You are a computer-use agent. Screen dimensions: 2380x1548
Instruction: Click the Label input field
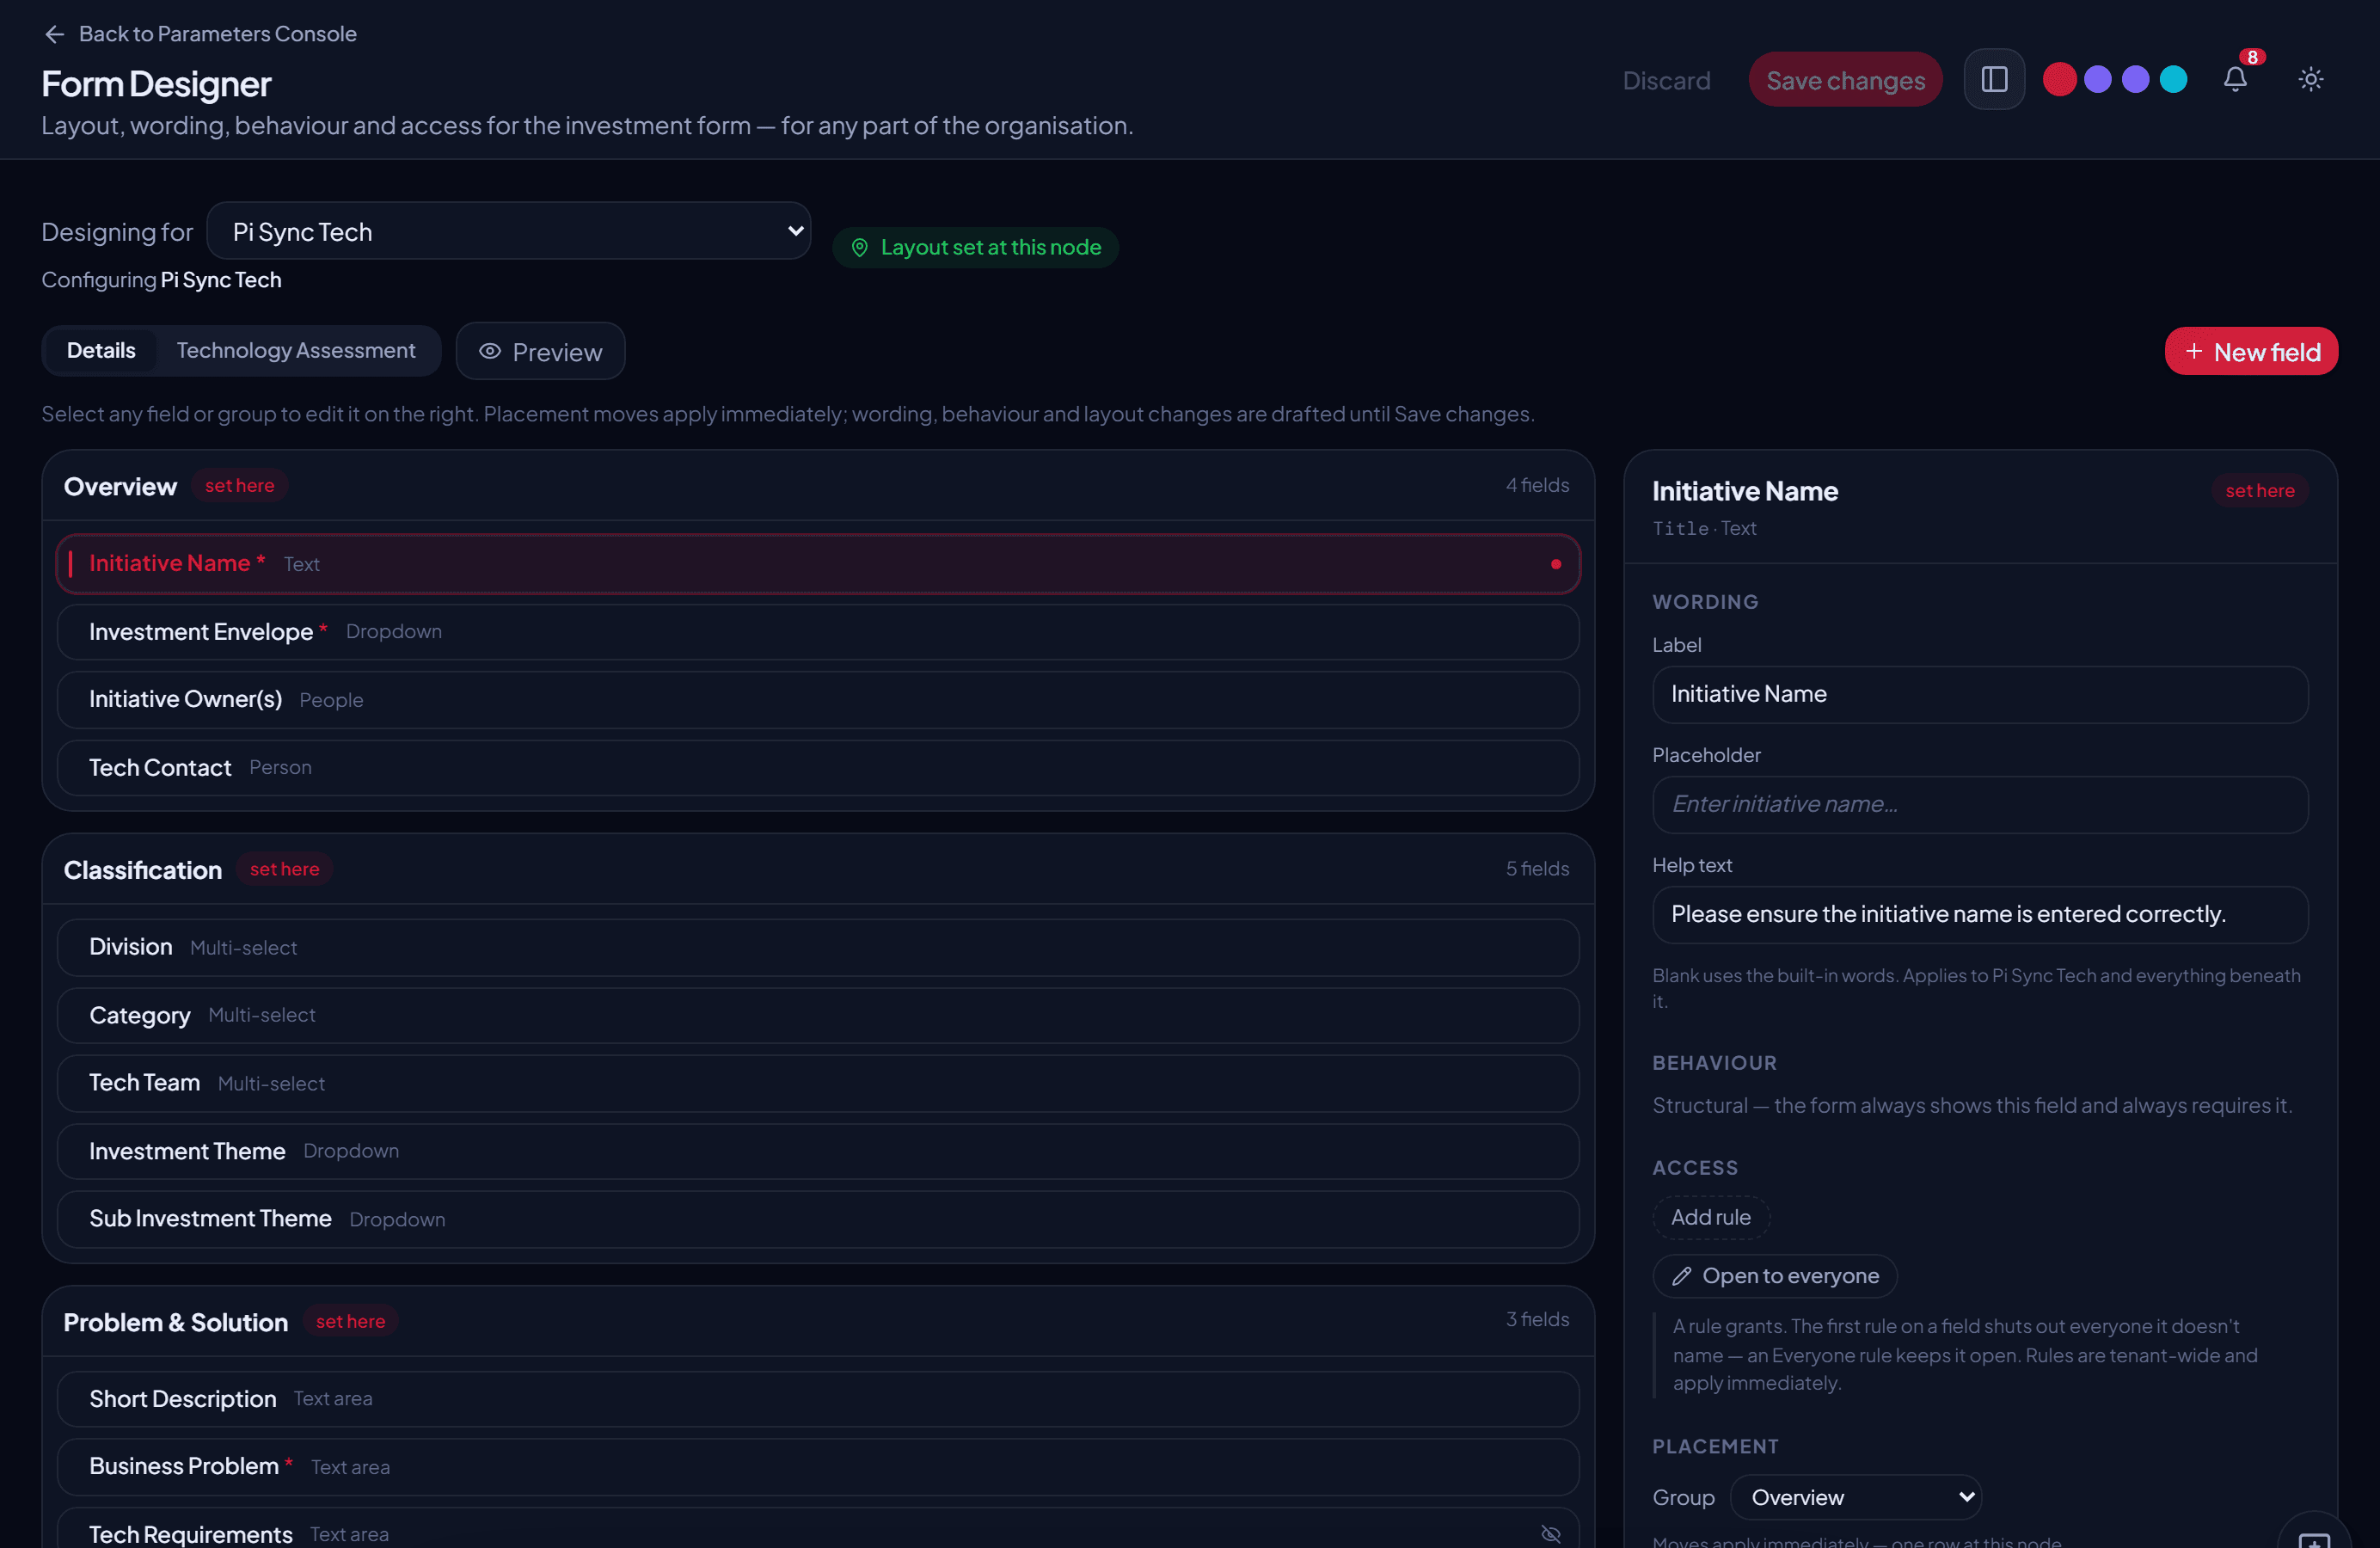pyautogui.click(x=1980, y=694)
